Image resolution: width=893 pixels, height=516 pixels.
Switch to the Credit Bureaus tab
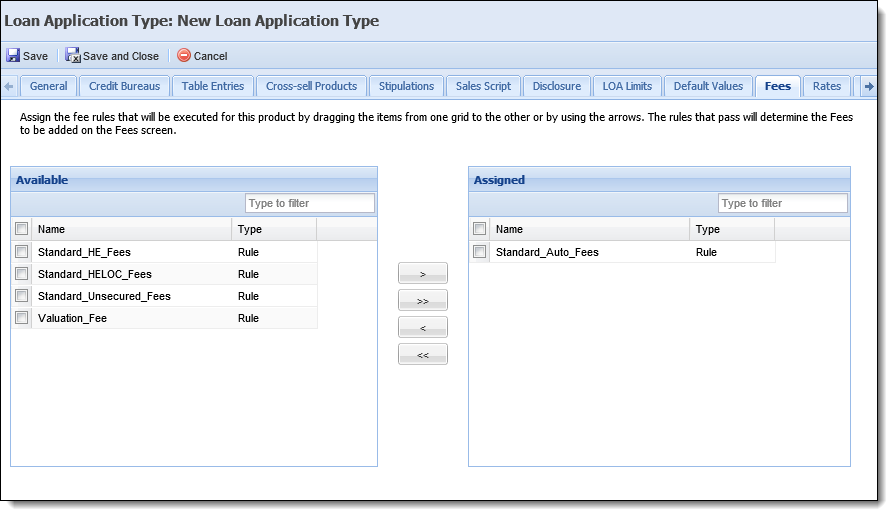coord(125,87)
